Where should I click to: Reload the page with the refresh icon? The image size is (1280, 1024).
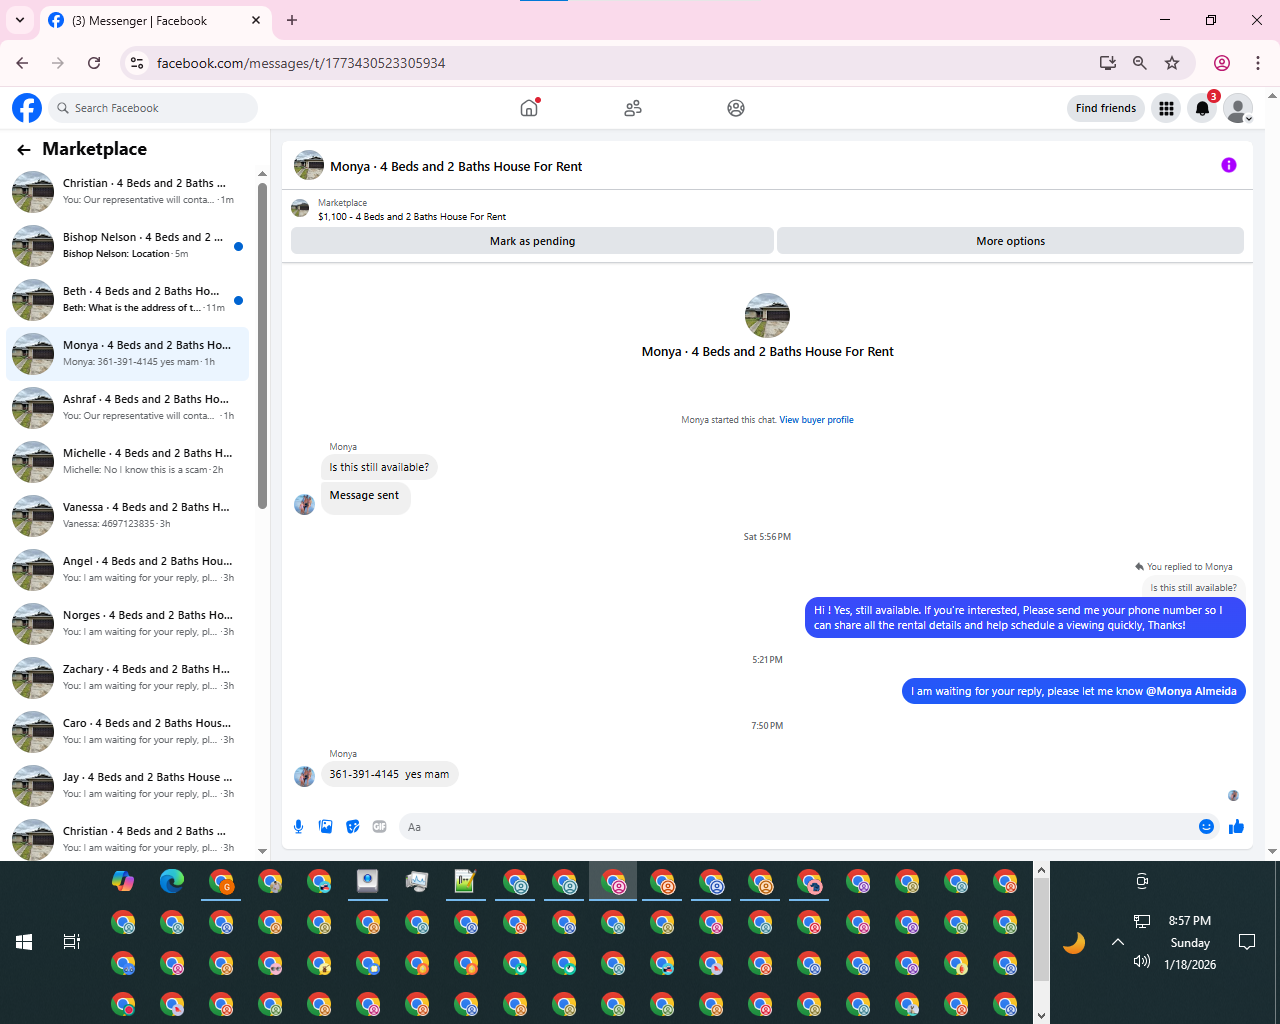click(x=94, y=63)
